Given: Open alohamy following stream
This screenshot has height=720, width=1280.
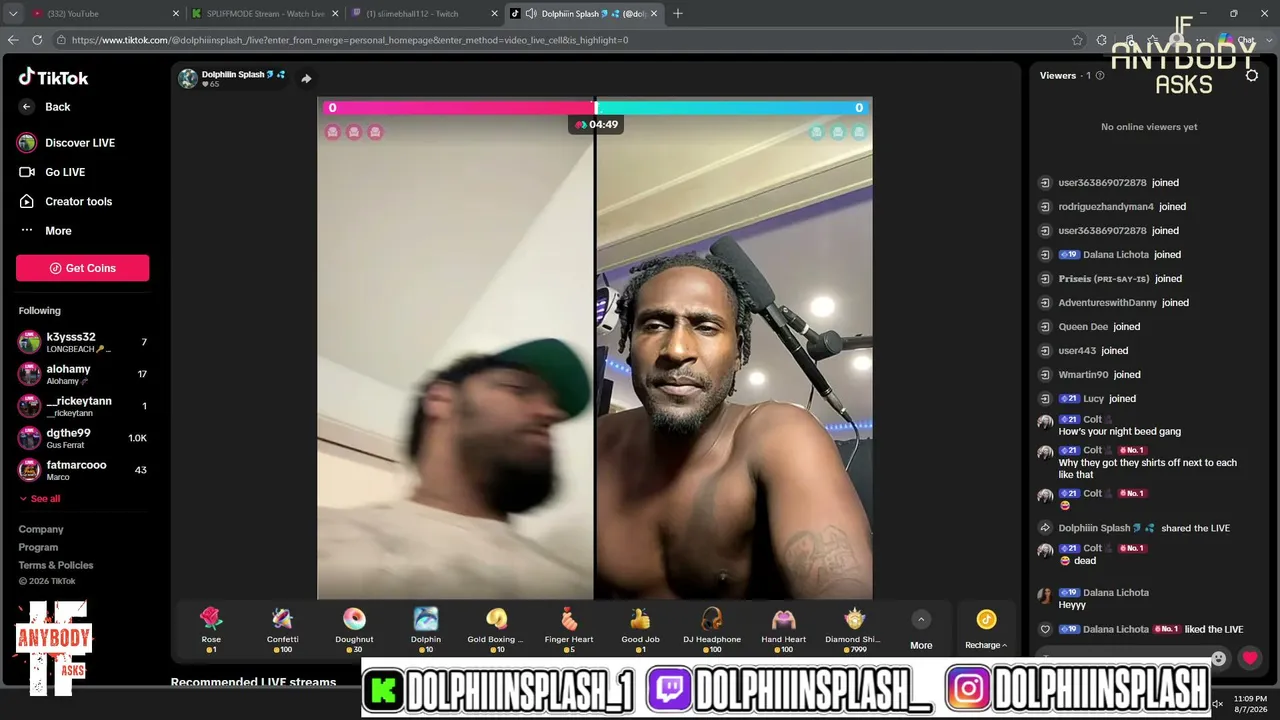Looking at the screenshot, I should [83, 374].
